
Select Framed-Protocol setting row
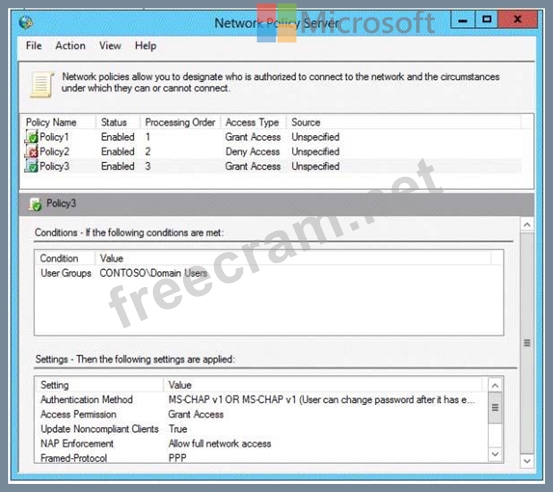[73, 458]
